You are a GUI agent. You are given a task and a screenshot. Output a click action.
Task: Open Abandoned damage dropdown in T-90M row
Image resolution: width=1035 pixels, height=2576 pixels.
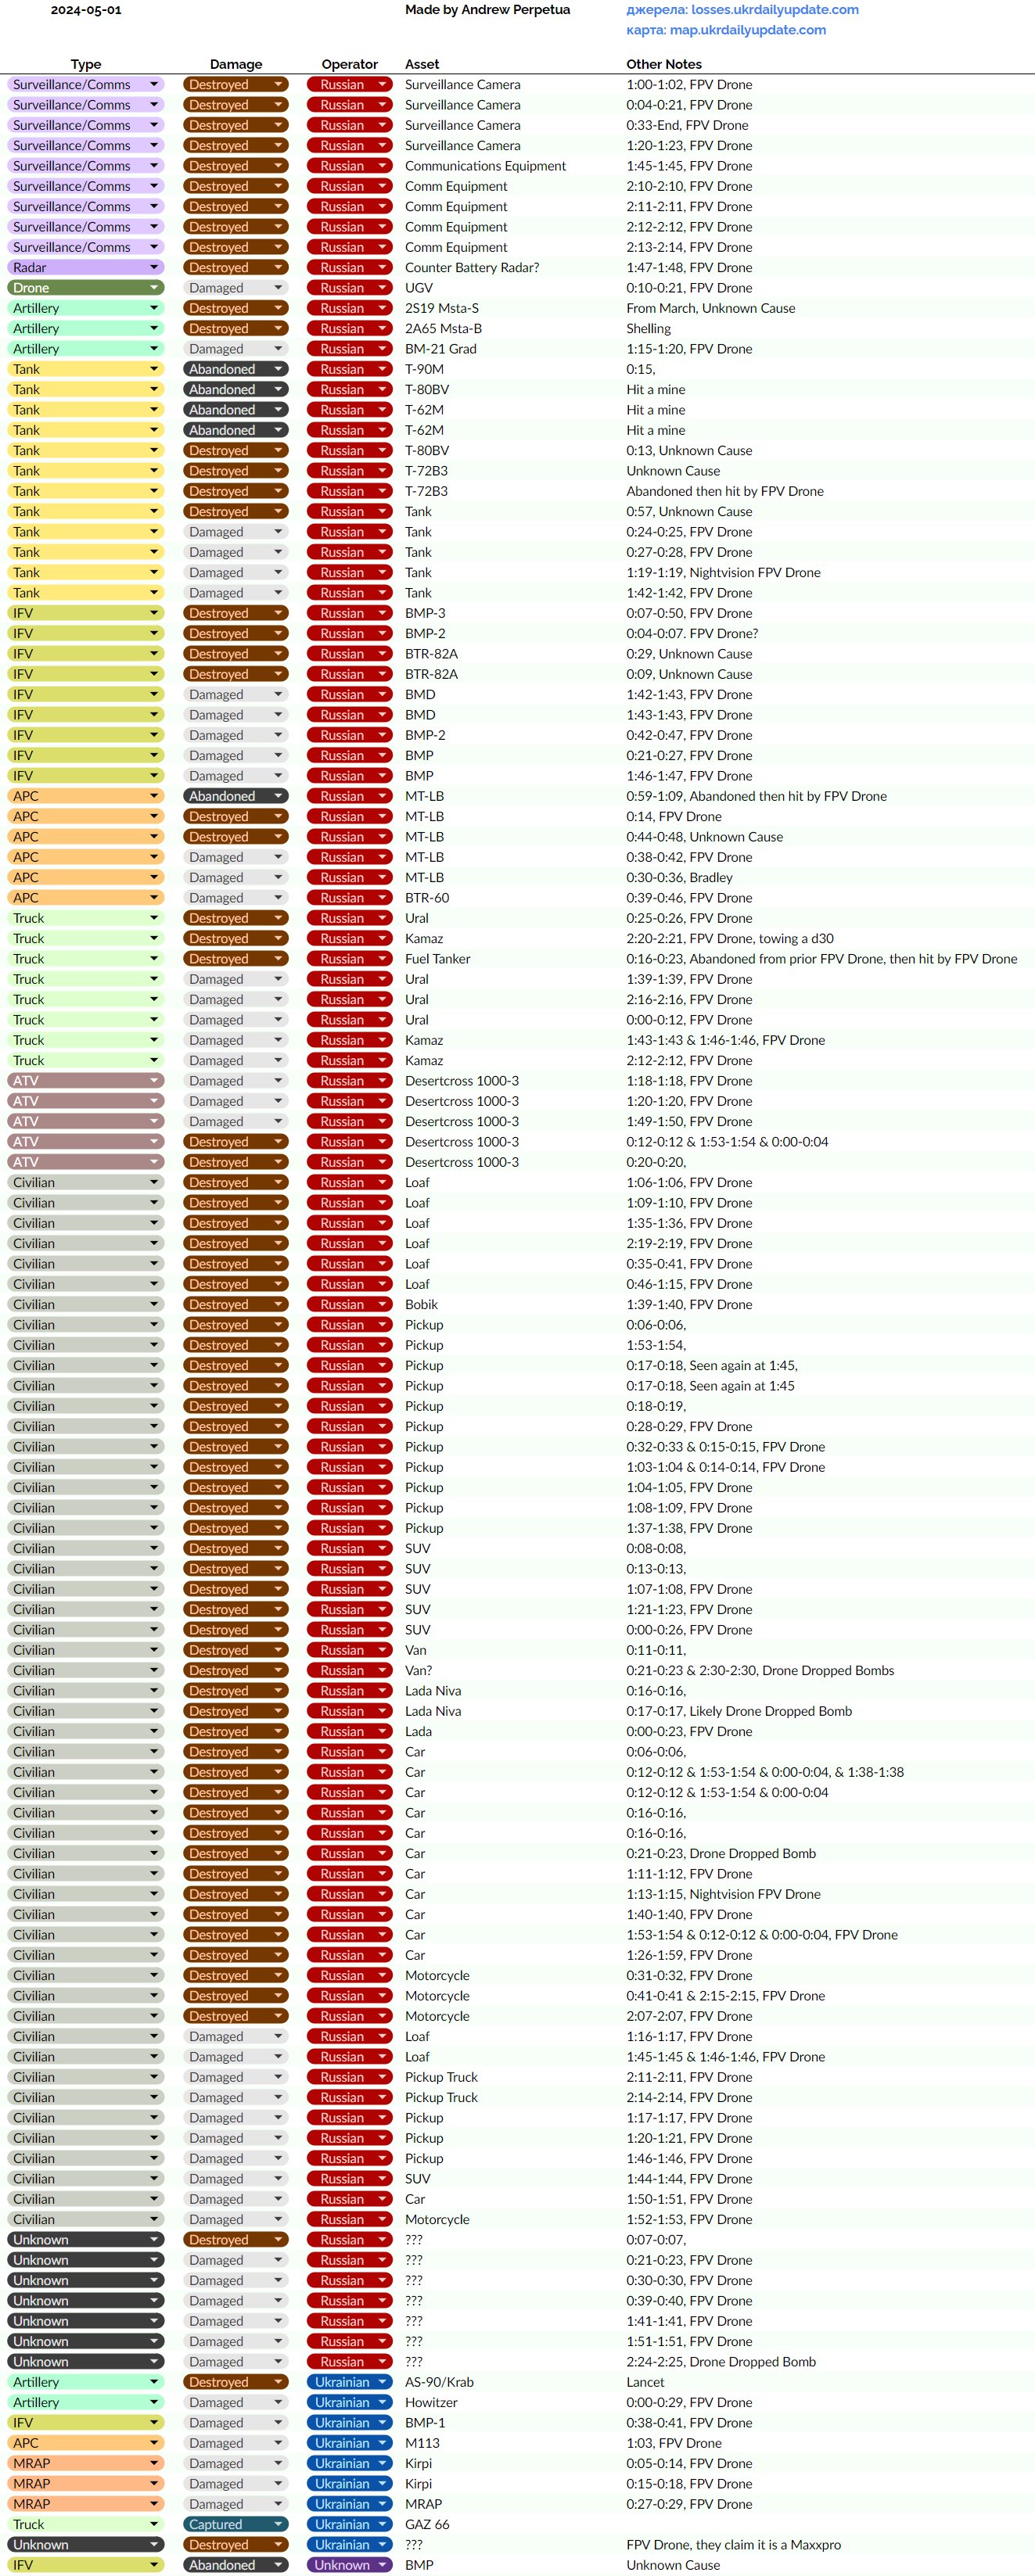tap(236, 369)
